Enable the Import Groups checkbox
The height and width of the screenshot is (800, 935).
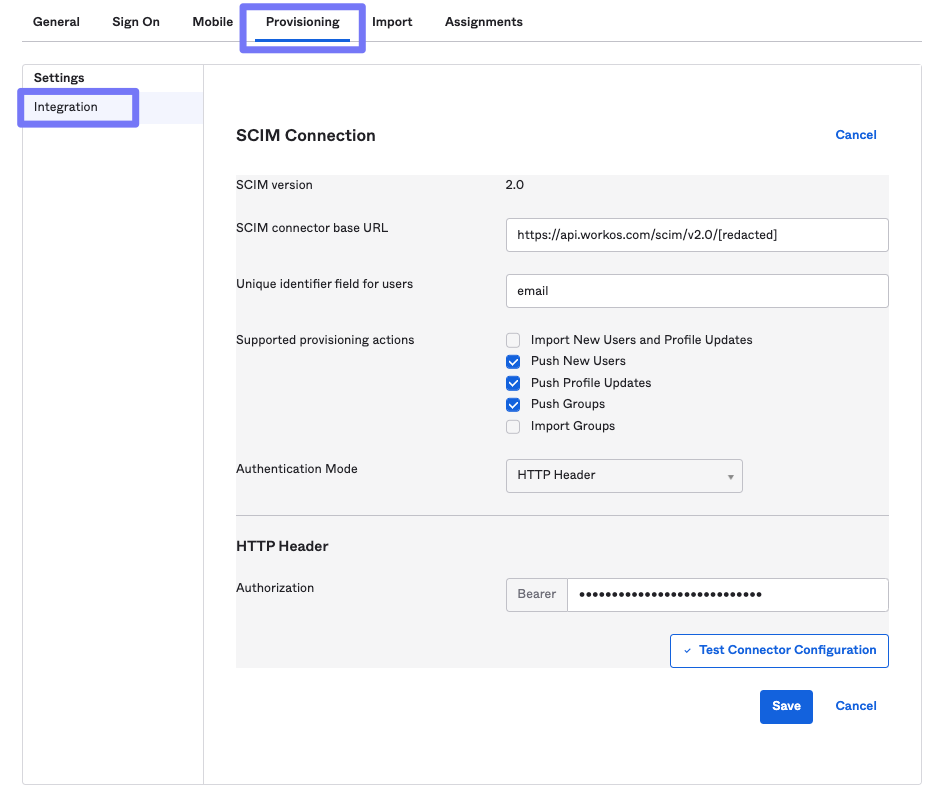point(513,426)
